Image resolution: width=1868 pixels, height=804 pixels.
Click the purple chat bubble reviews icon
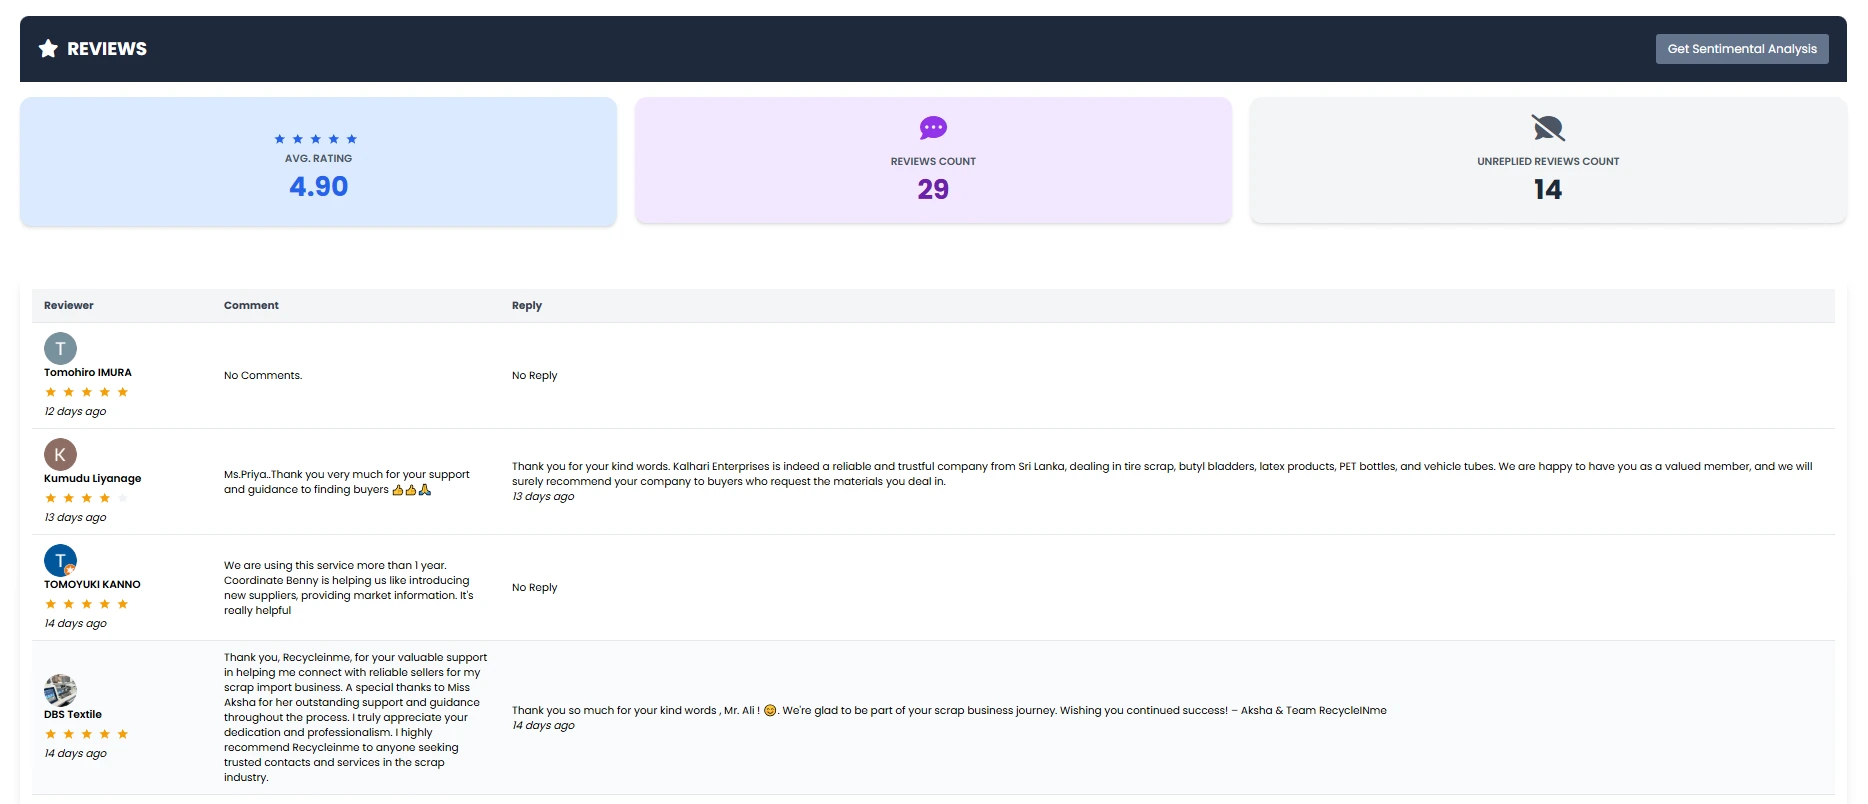coord(933,128)
